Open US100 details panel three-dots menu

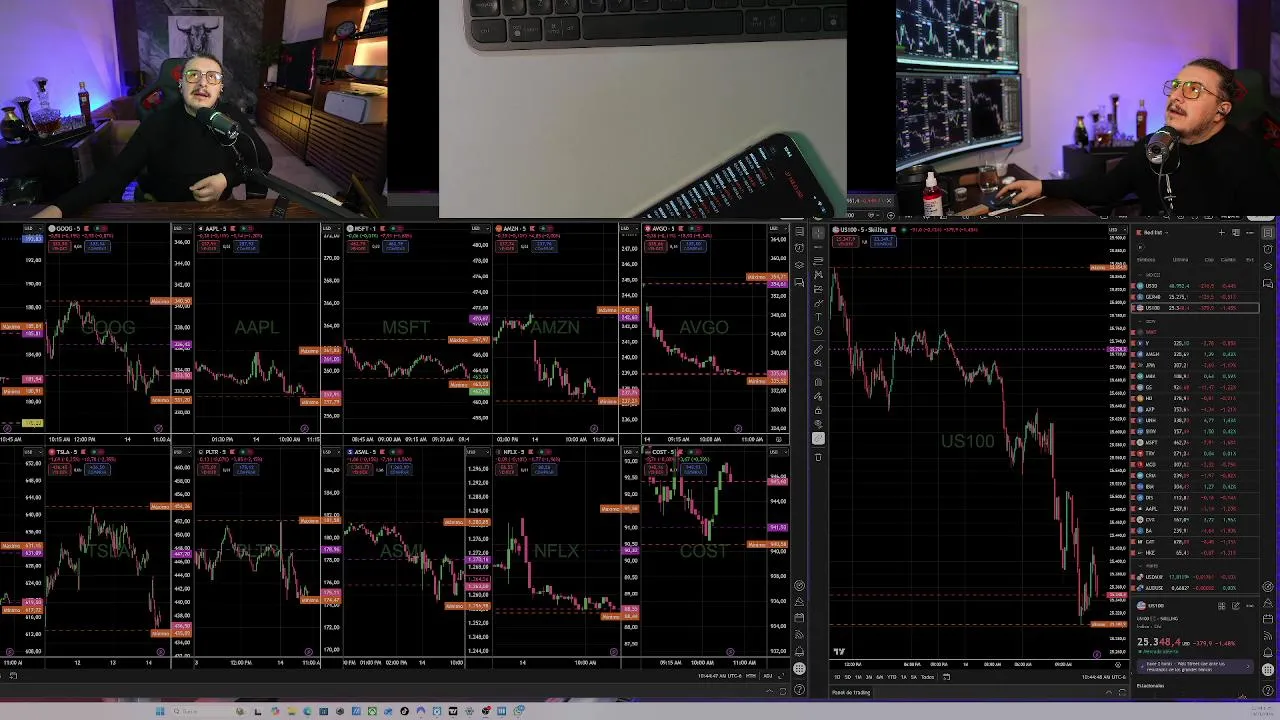(x=1250, y=606)
